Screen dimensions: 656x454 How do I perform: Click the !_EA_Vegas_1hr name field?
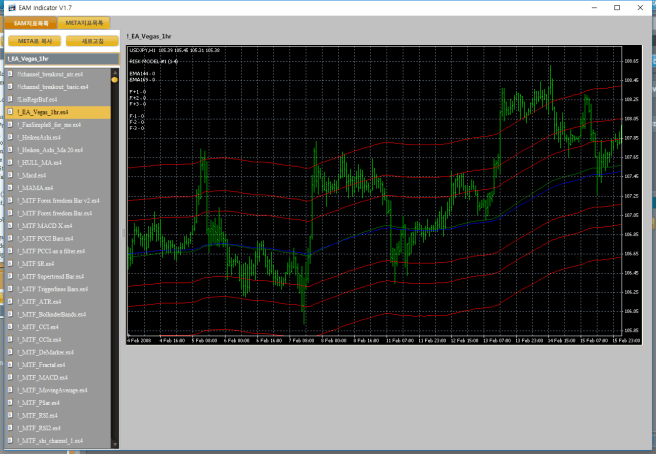tap(60, 60)
